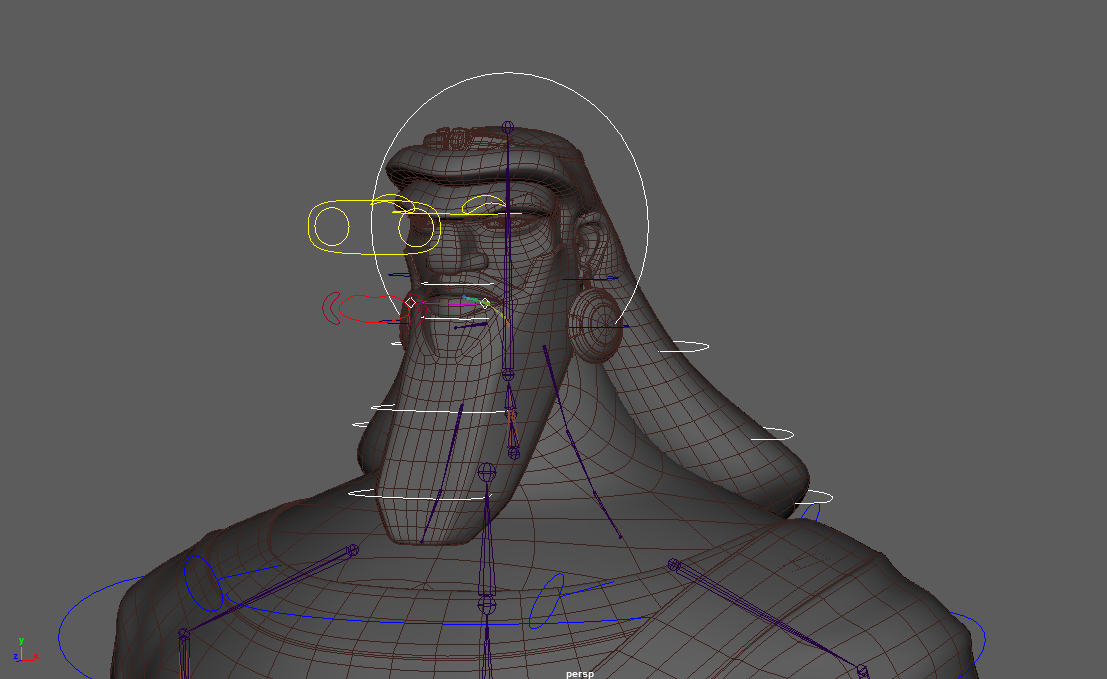Select the joint at top of head

click(x=508, y=127)
